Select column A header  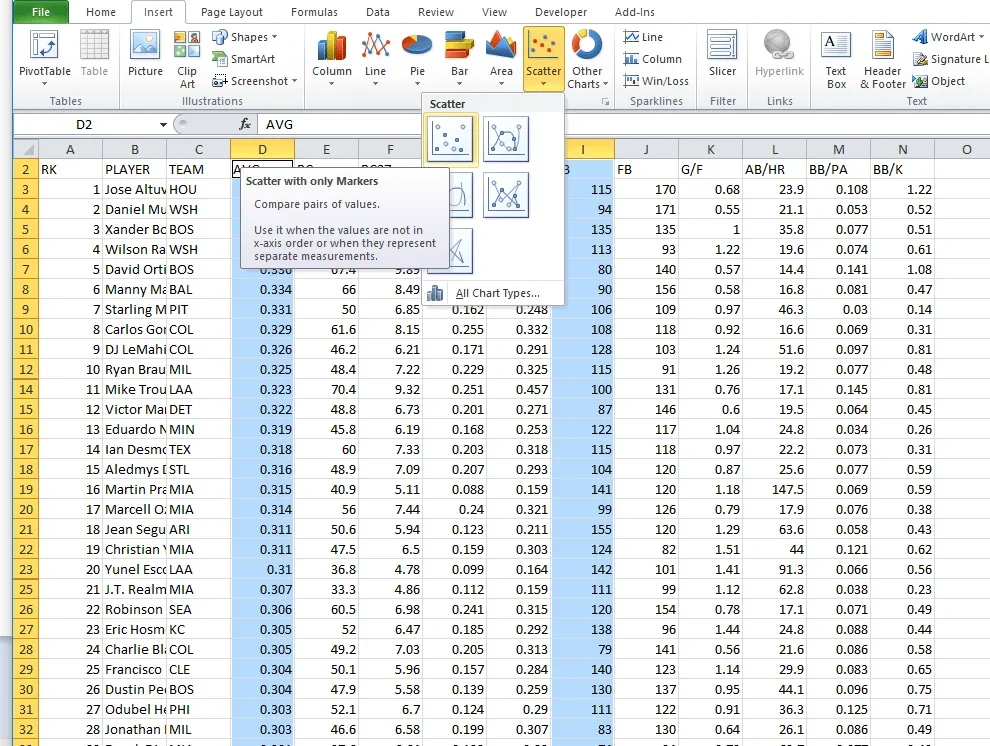pos(70,149)
